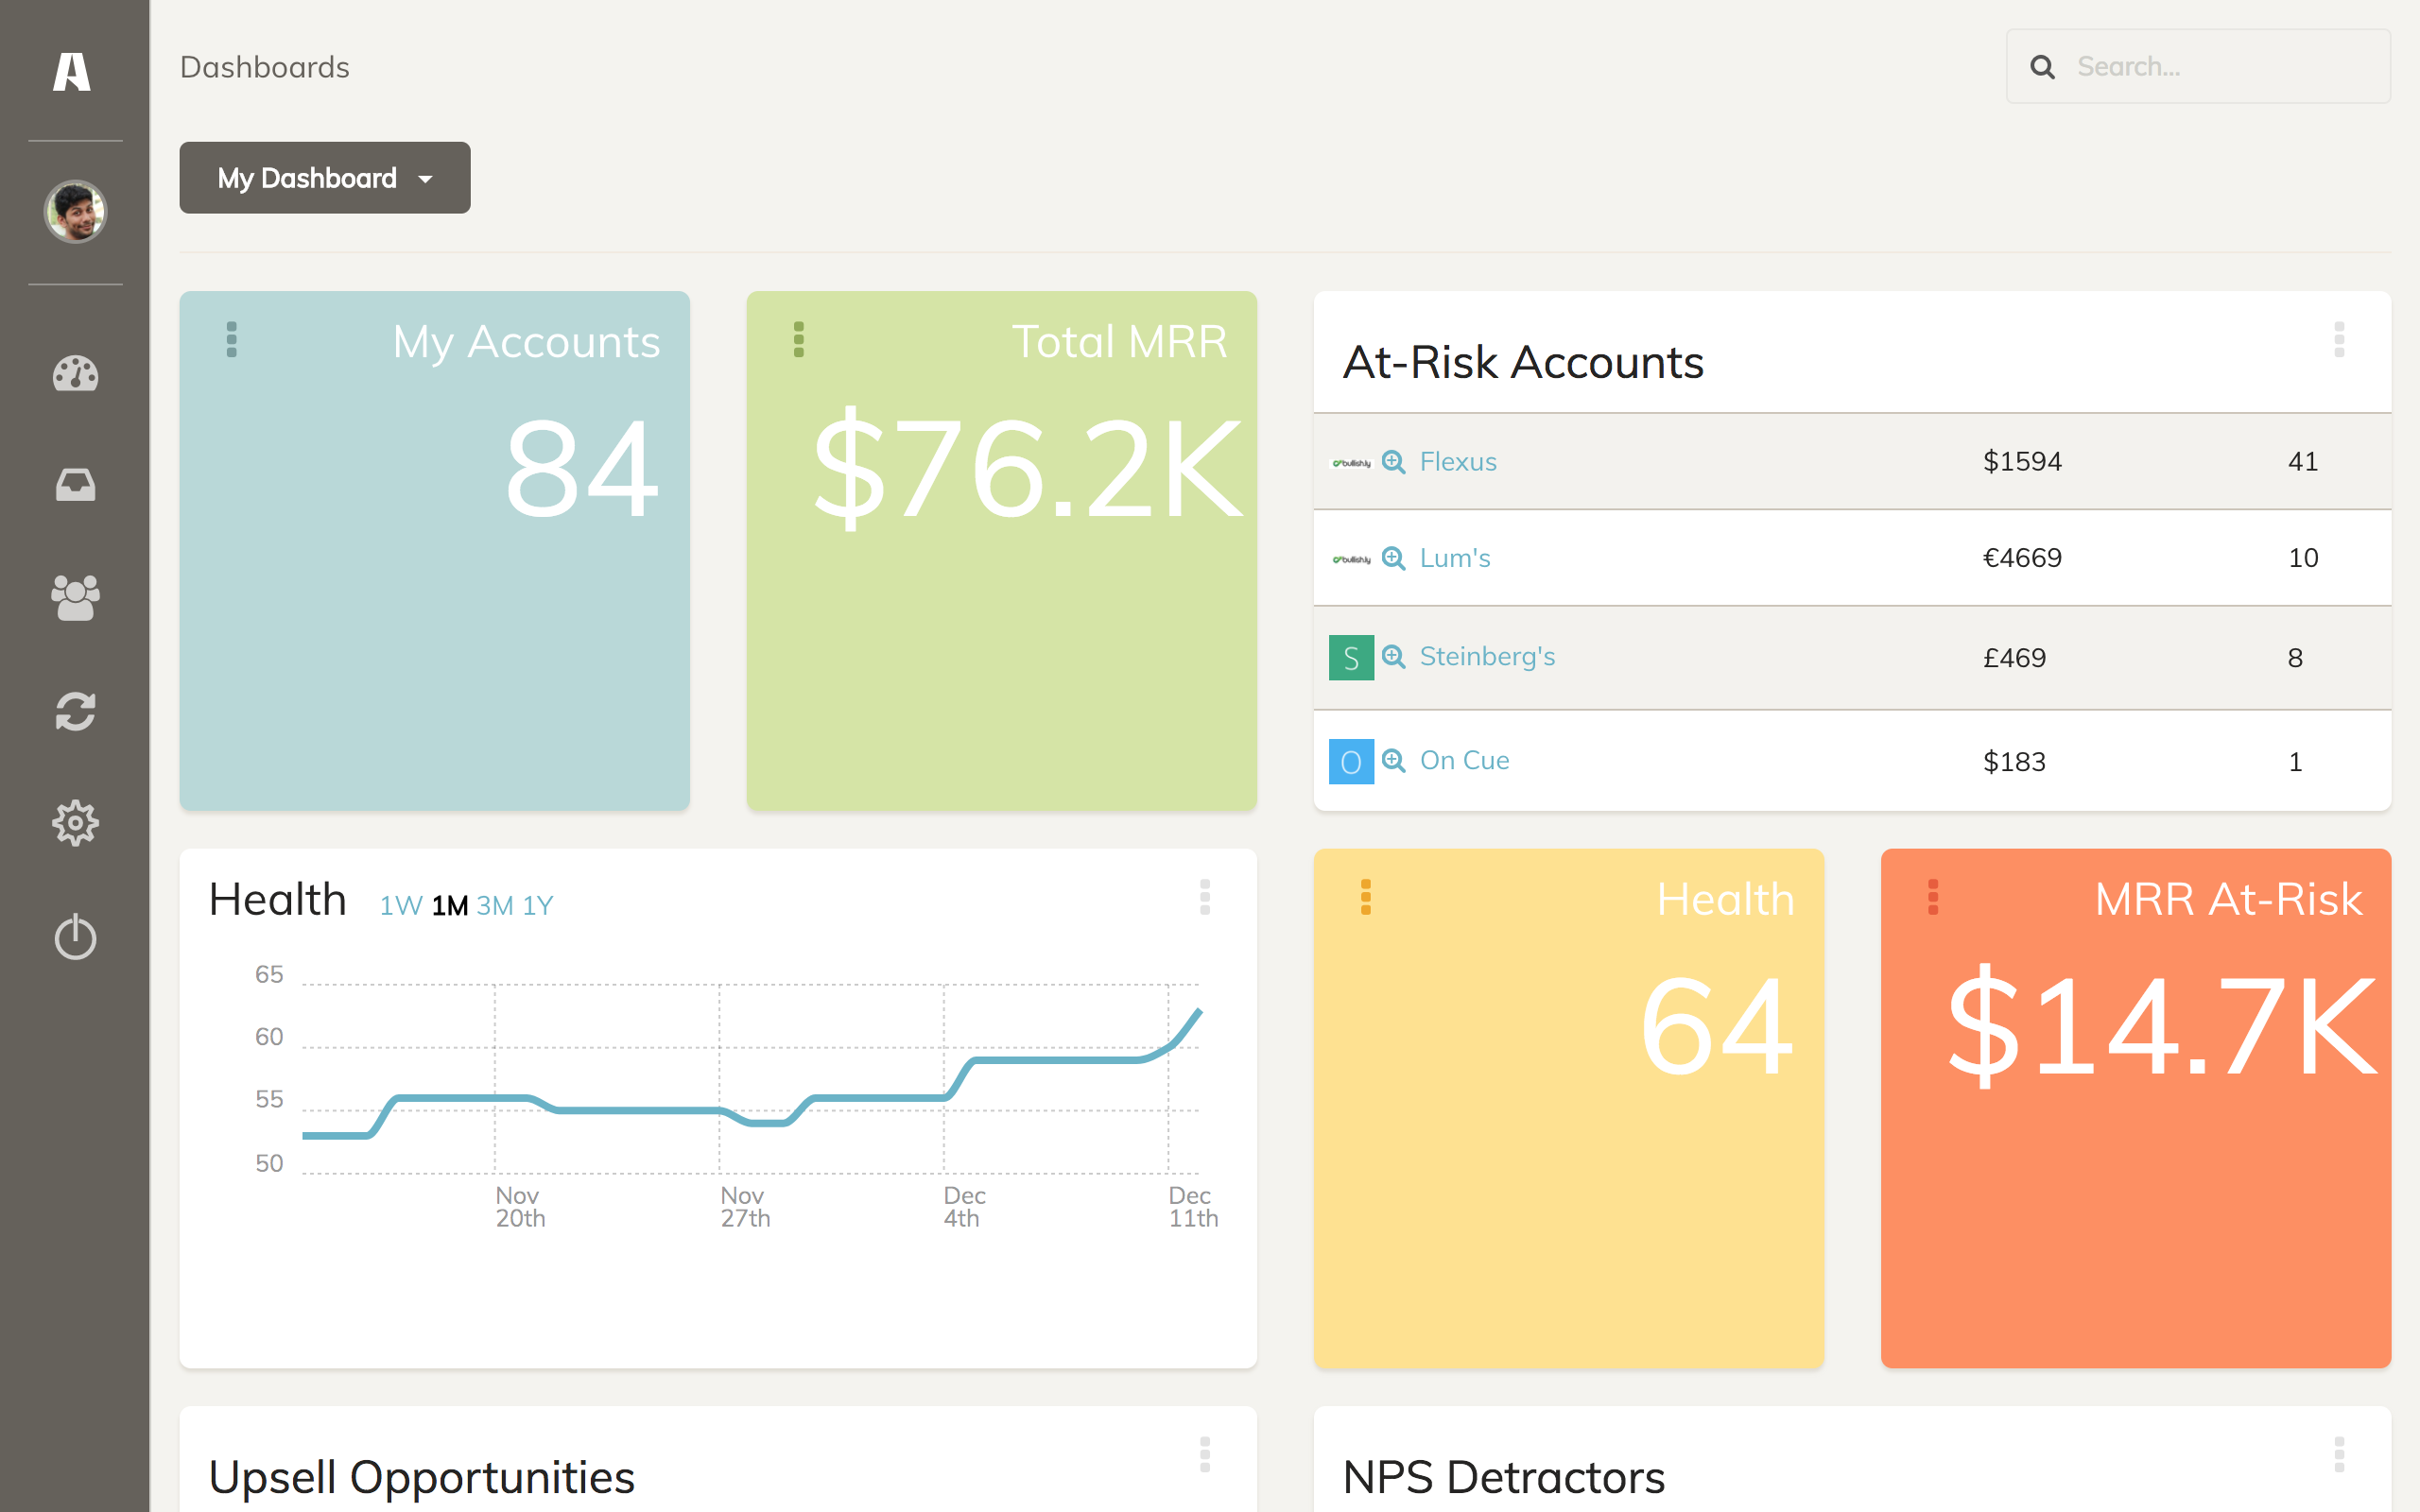Open the users group icon in sidebar
Screen dimensions: 2420x1512
pyautogui.click(x=75, y=598)
